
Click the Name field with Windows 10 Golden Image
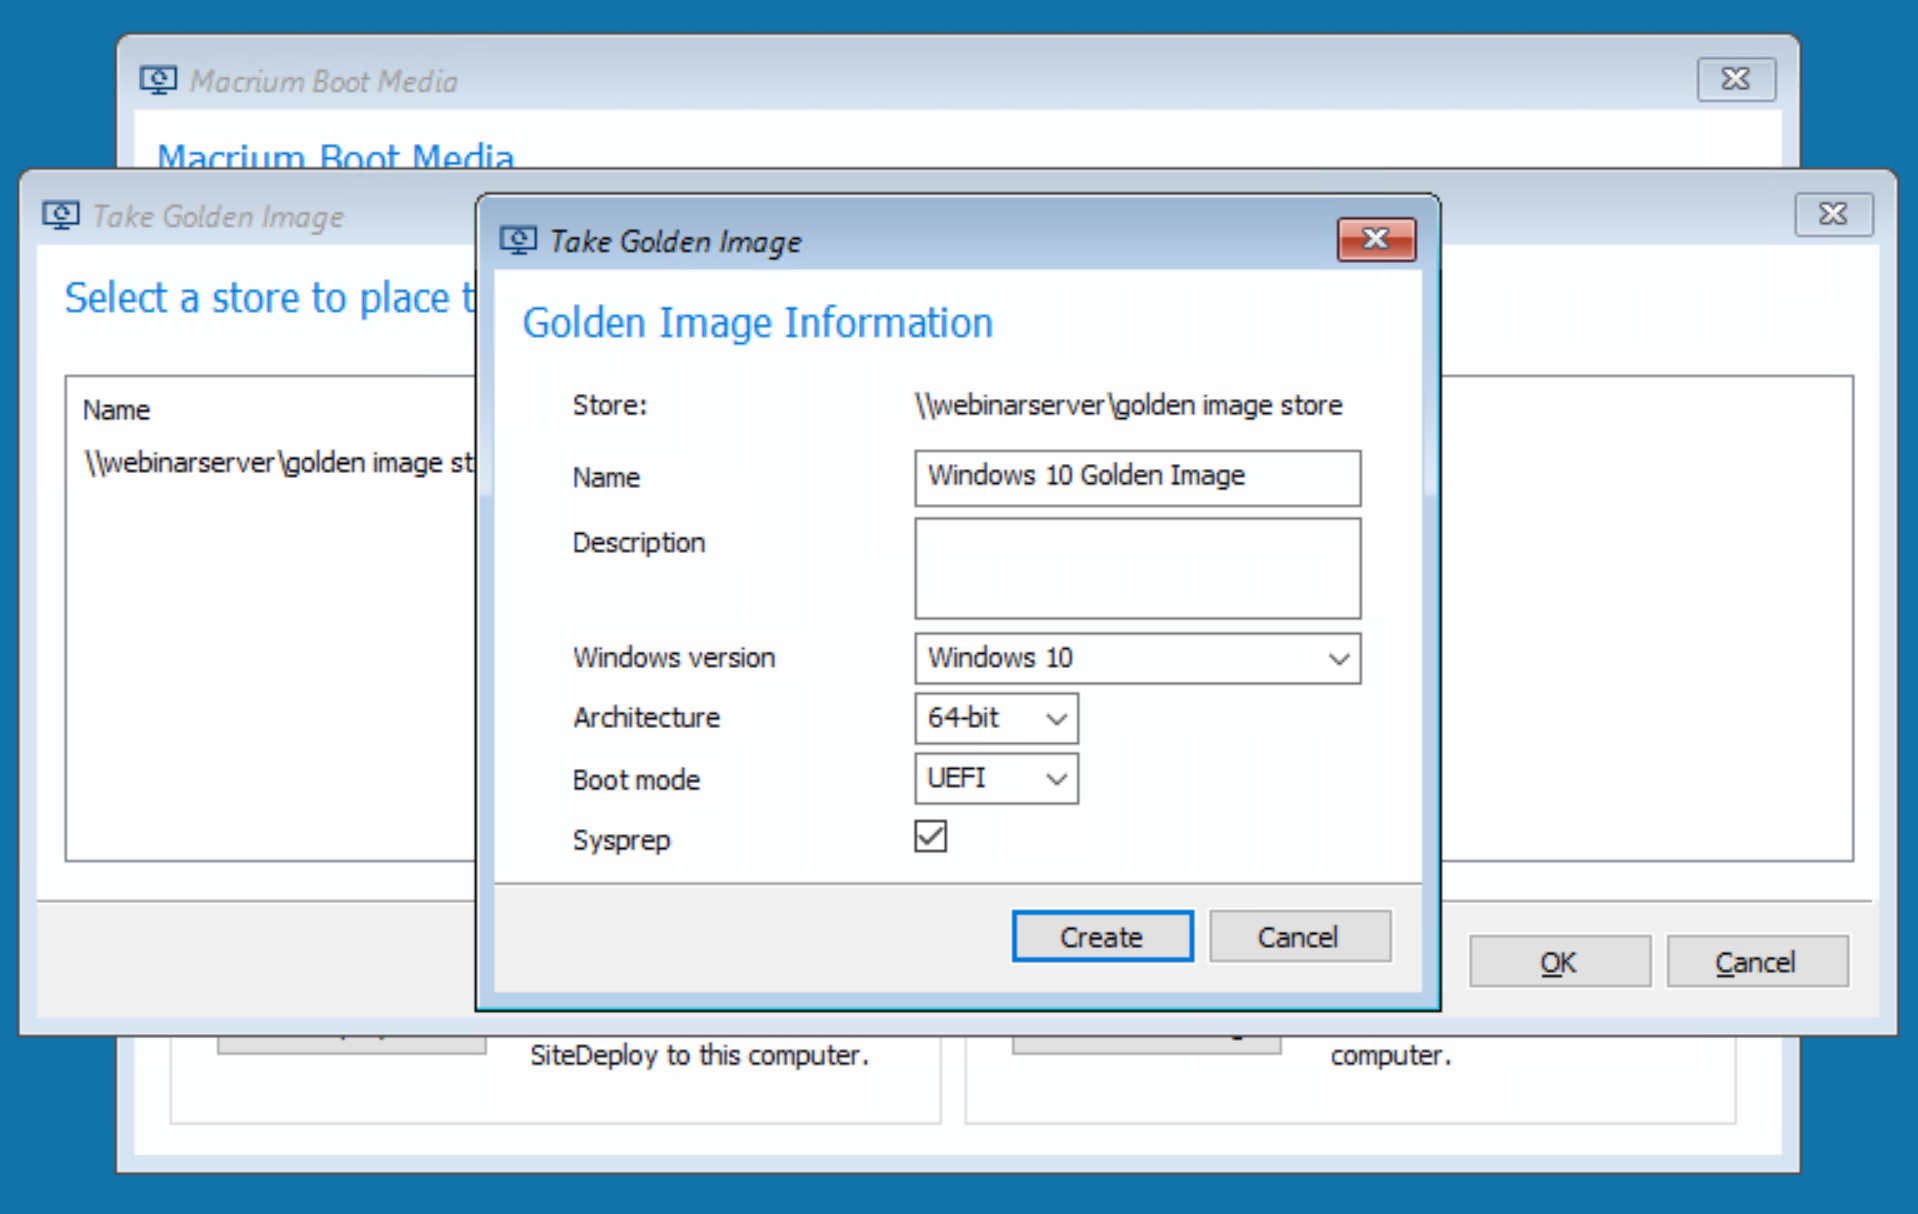click(1137, 477)
